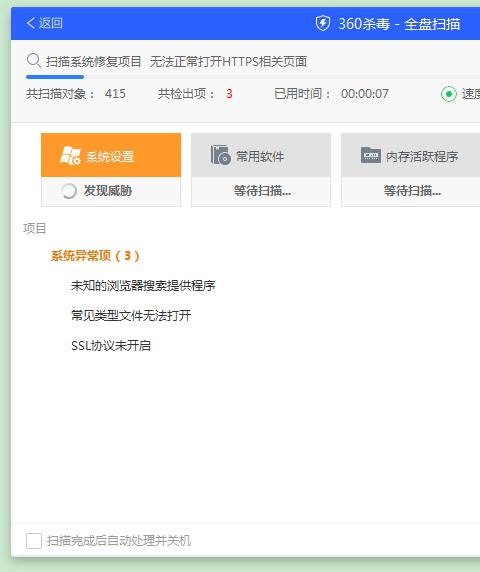Click the red detected items count 3
Image resolution: width=480 pixels, height=572 pixels.
tap(229, 94)
